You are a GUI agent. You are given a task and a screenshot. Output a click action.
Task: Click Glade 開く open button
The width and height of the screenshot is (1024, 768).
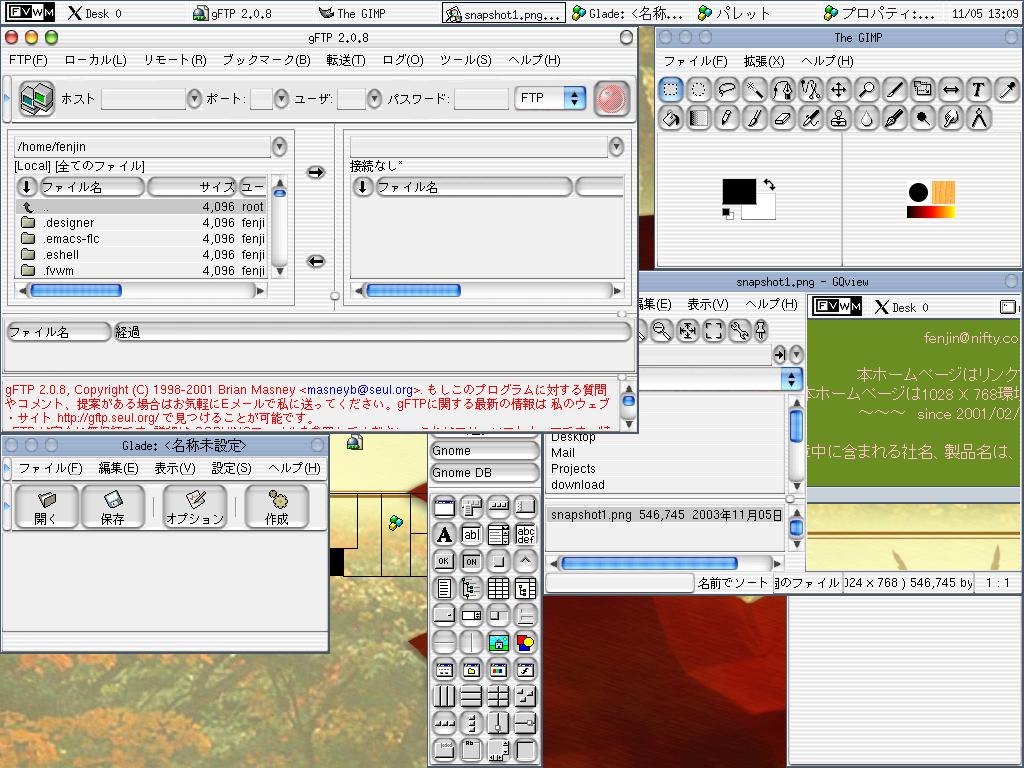[x=46, y=507]
